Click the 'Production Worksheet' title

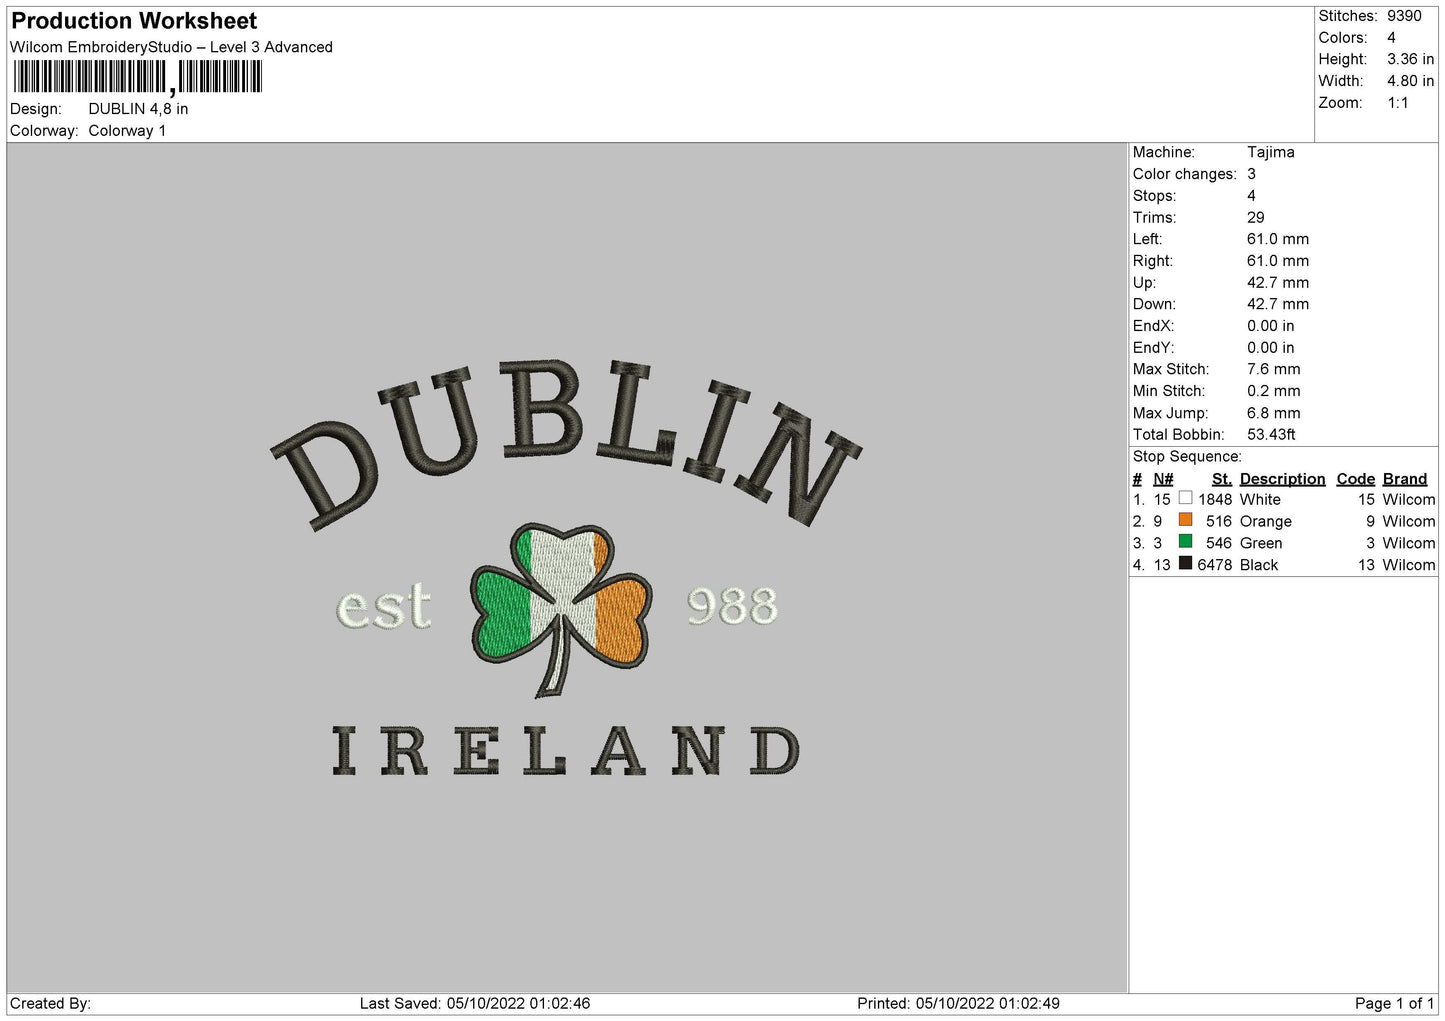tap(134, 21)
